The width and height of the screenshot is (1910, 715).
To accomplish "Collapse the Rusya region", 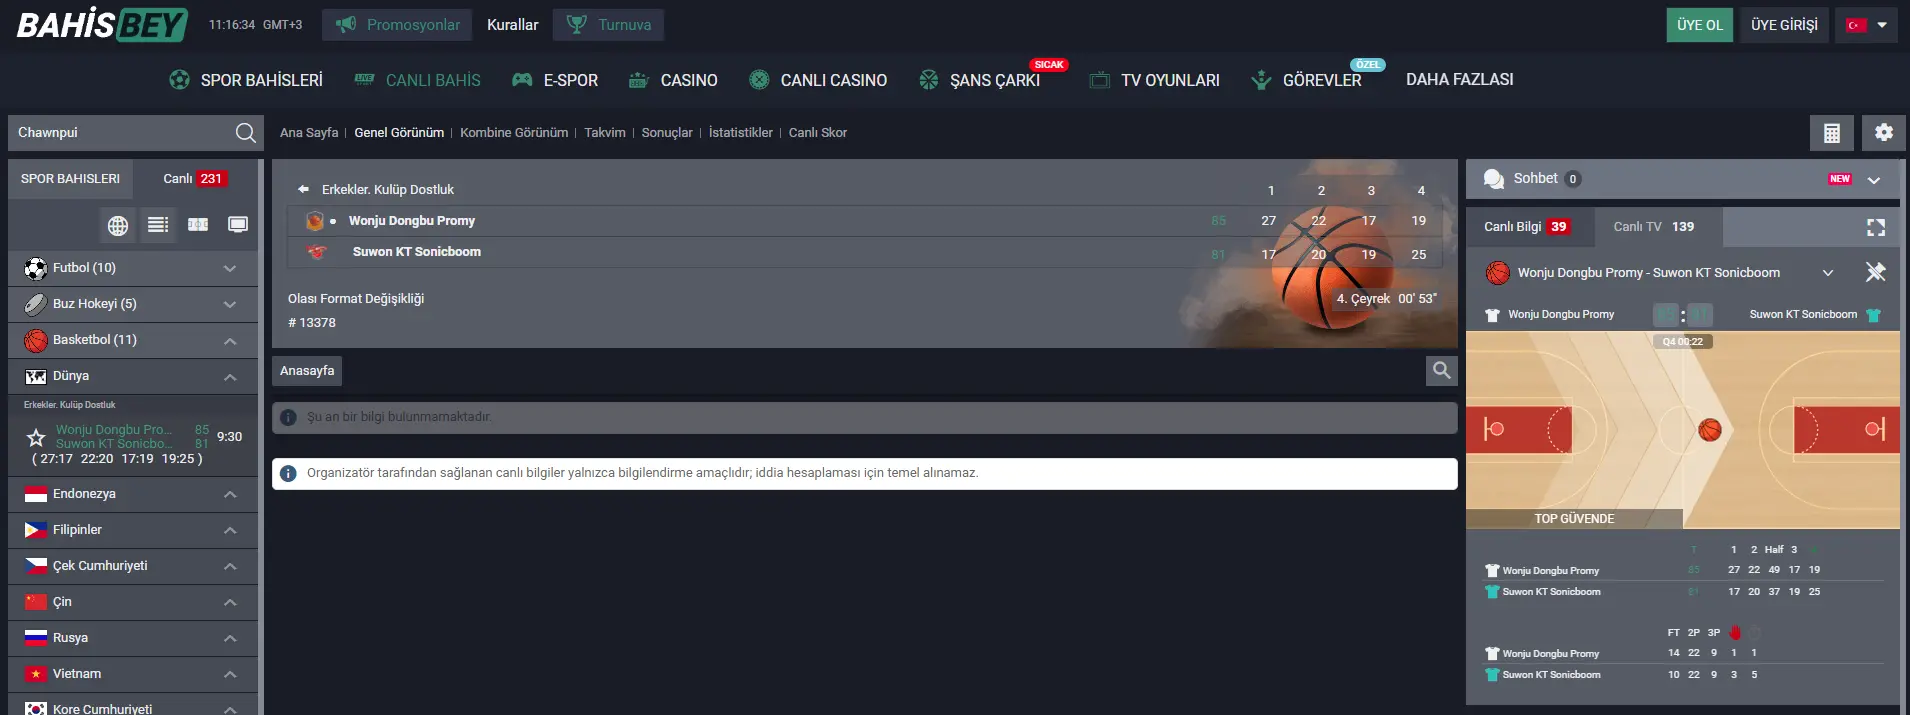I will click(x=133, y=638).
